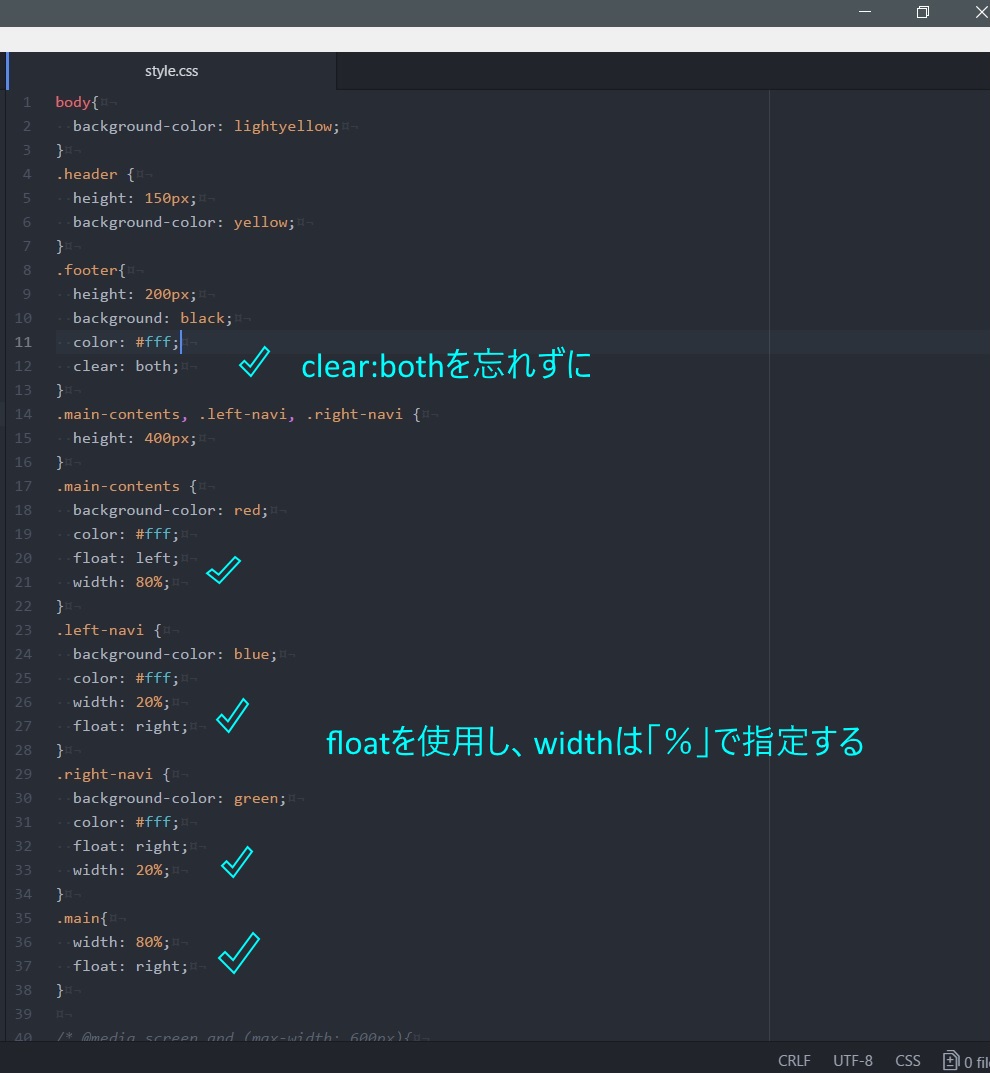This screenshot has width=990, height=1073.
Task: Minimize the editor window
Action: pos(863,12)
